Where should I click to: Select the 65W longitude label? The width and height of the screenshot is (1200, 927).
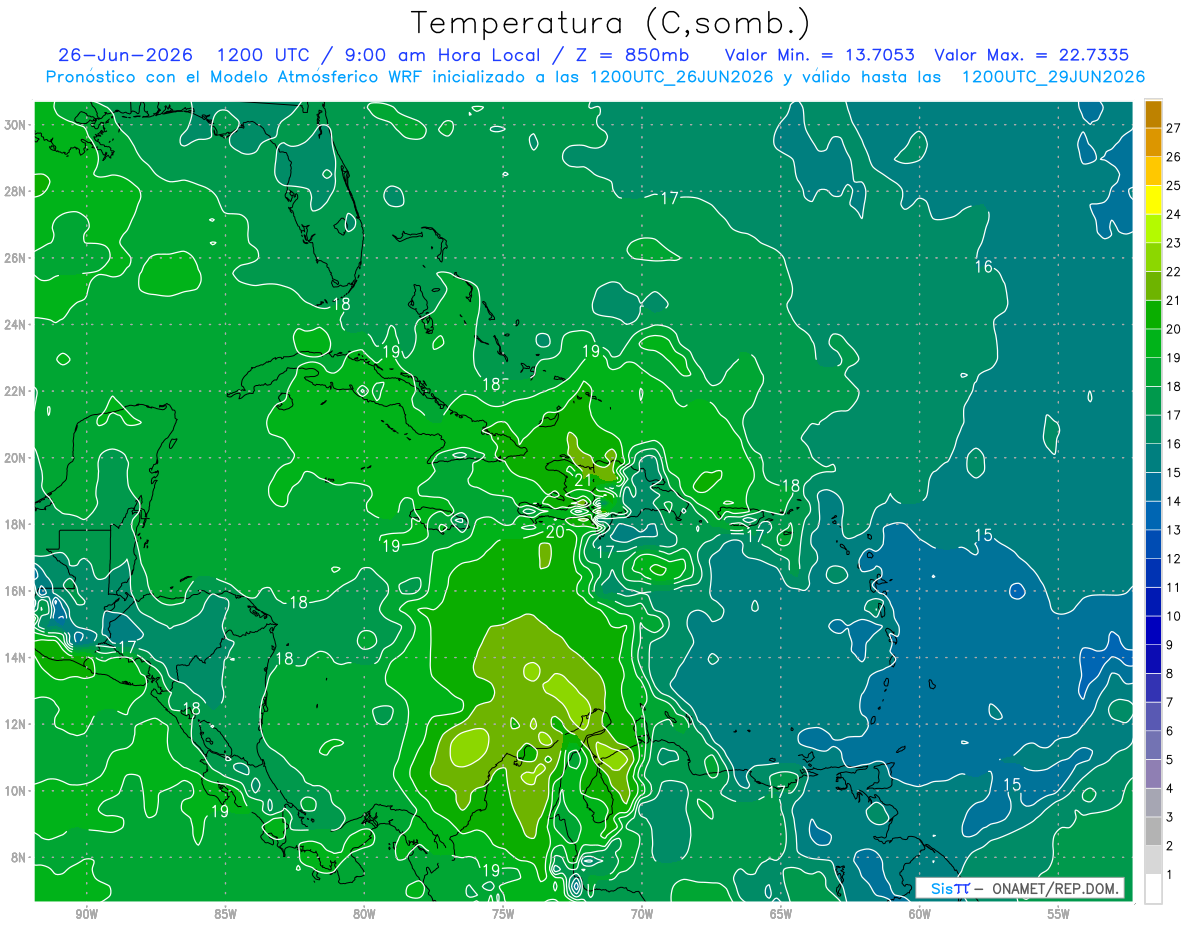coord(781,914)
